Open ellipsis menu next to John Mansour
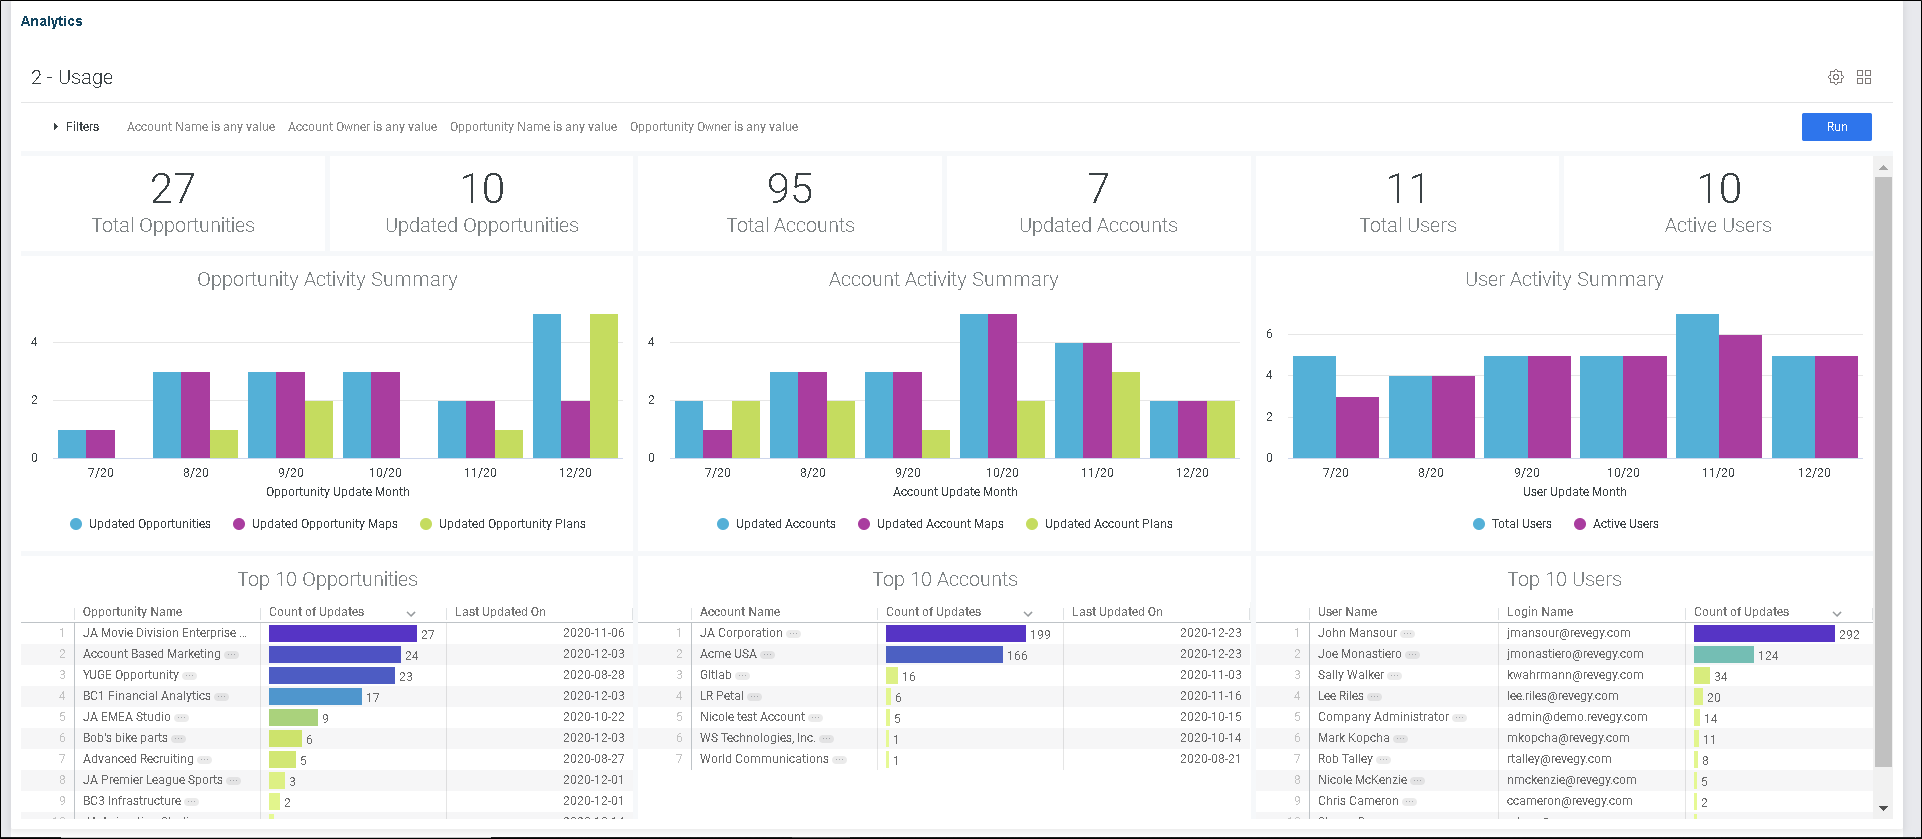The image size is (1922, 839). (x=1407, y=634)
